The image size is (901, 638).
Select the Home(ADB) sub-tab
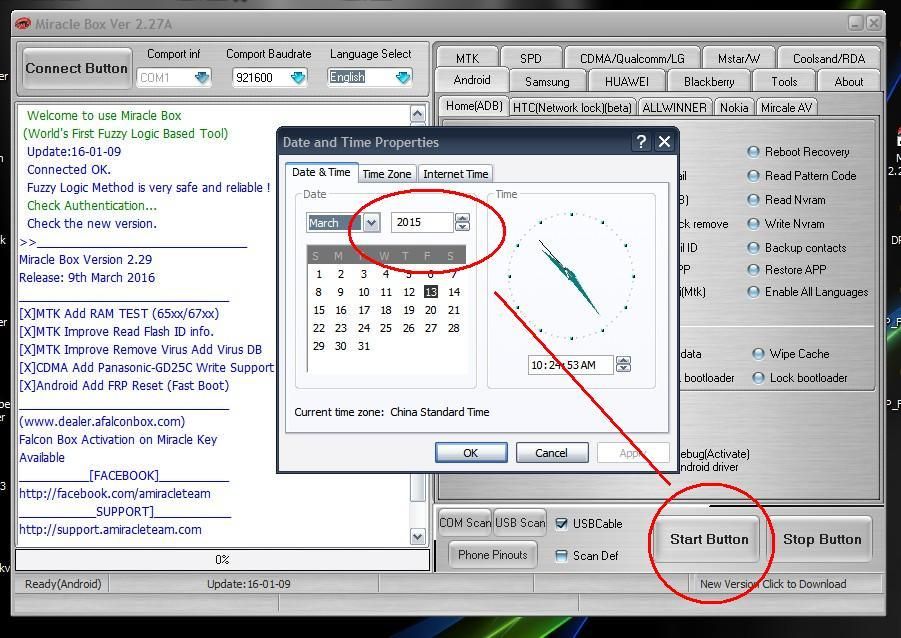474,106
